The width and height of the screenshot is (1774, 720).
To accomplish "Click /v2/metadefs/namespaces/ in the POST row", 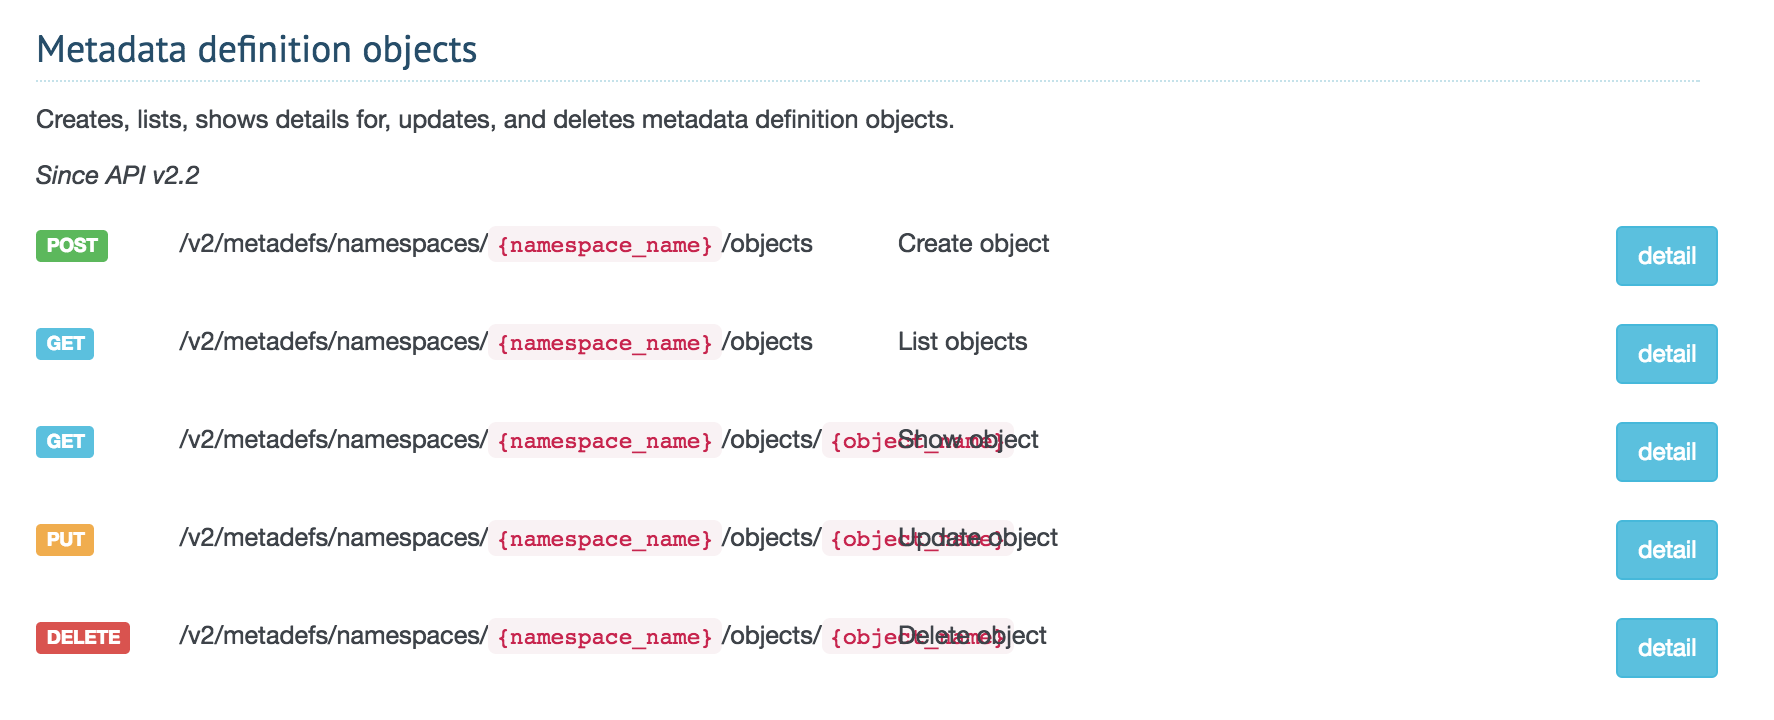I will (333, 244).
